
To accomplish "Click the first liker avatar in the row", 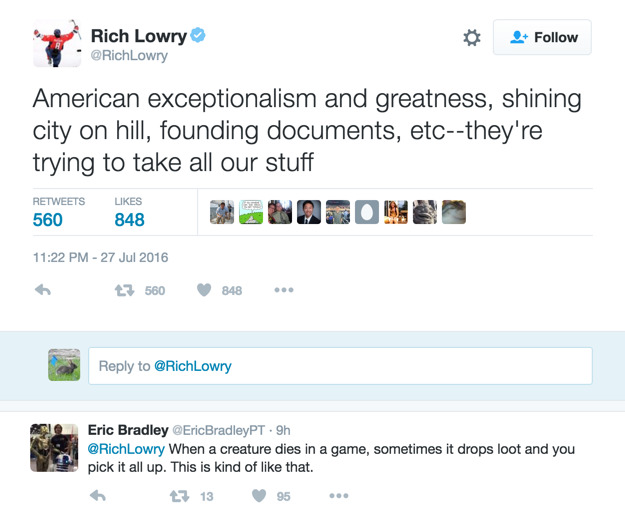I will point(222,212).
